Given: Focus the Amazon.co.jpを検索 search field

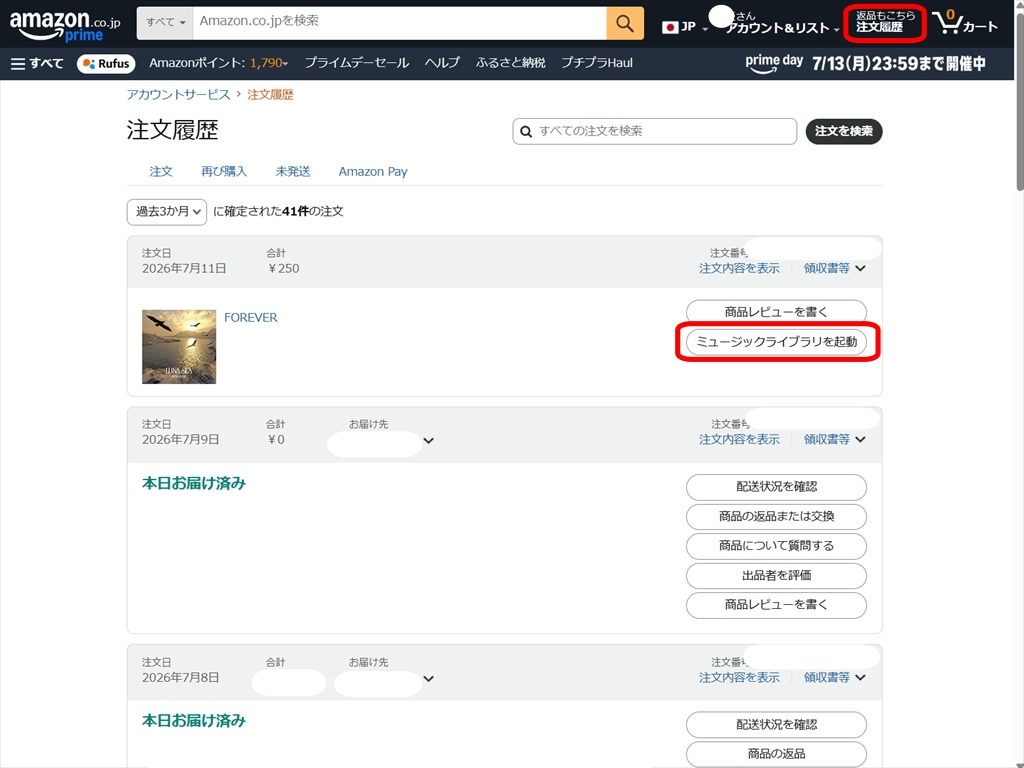Looking at the screenshot, I should tap(400, 24).
